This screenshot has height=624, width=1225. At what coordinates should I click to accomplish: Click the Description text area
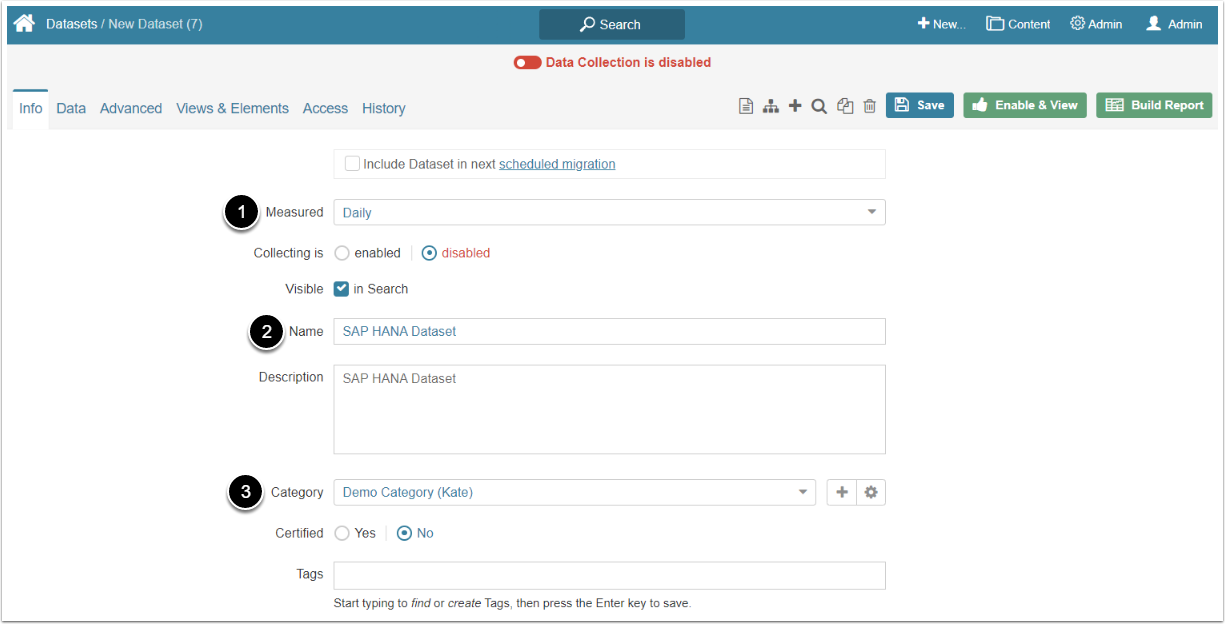pos(609,409)
